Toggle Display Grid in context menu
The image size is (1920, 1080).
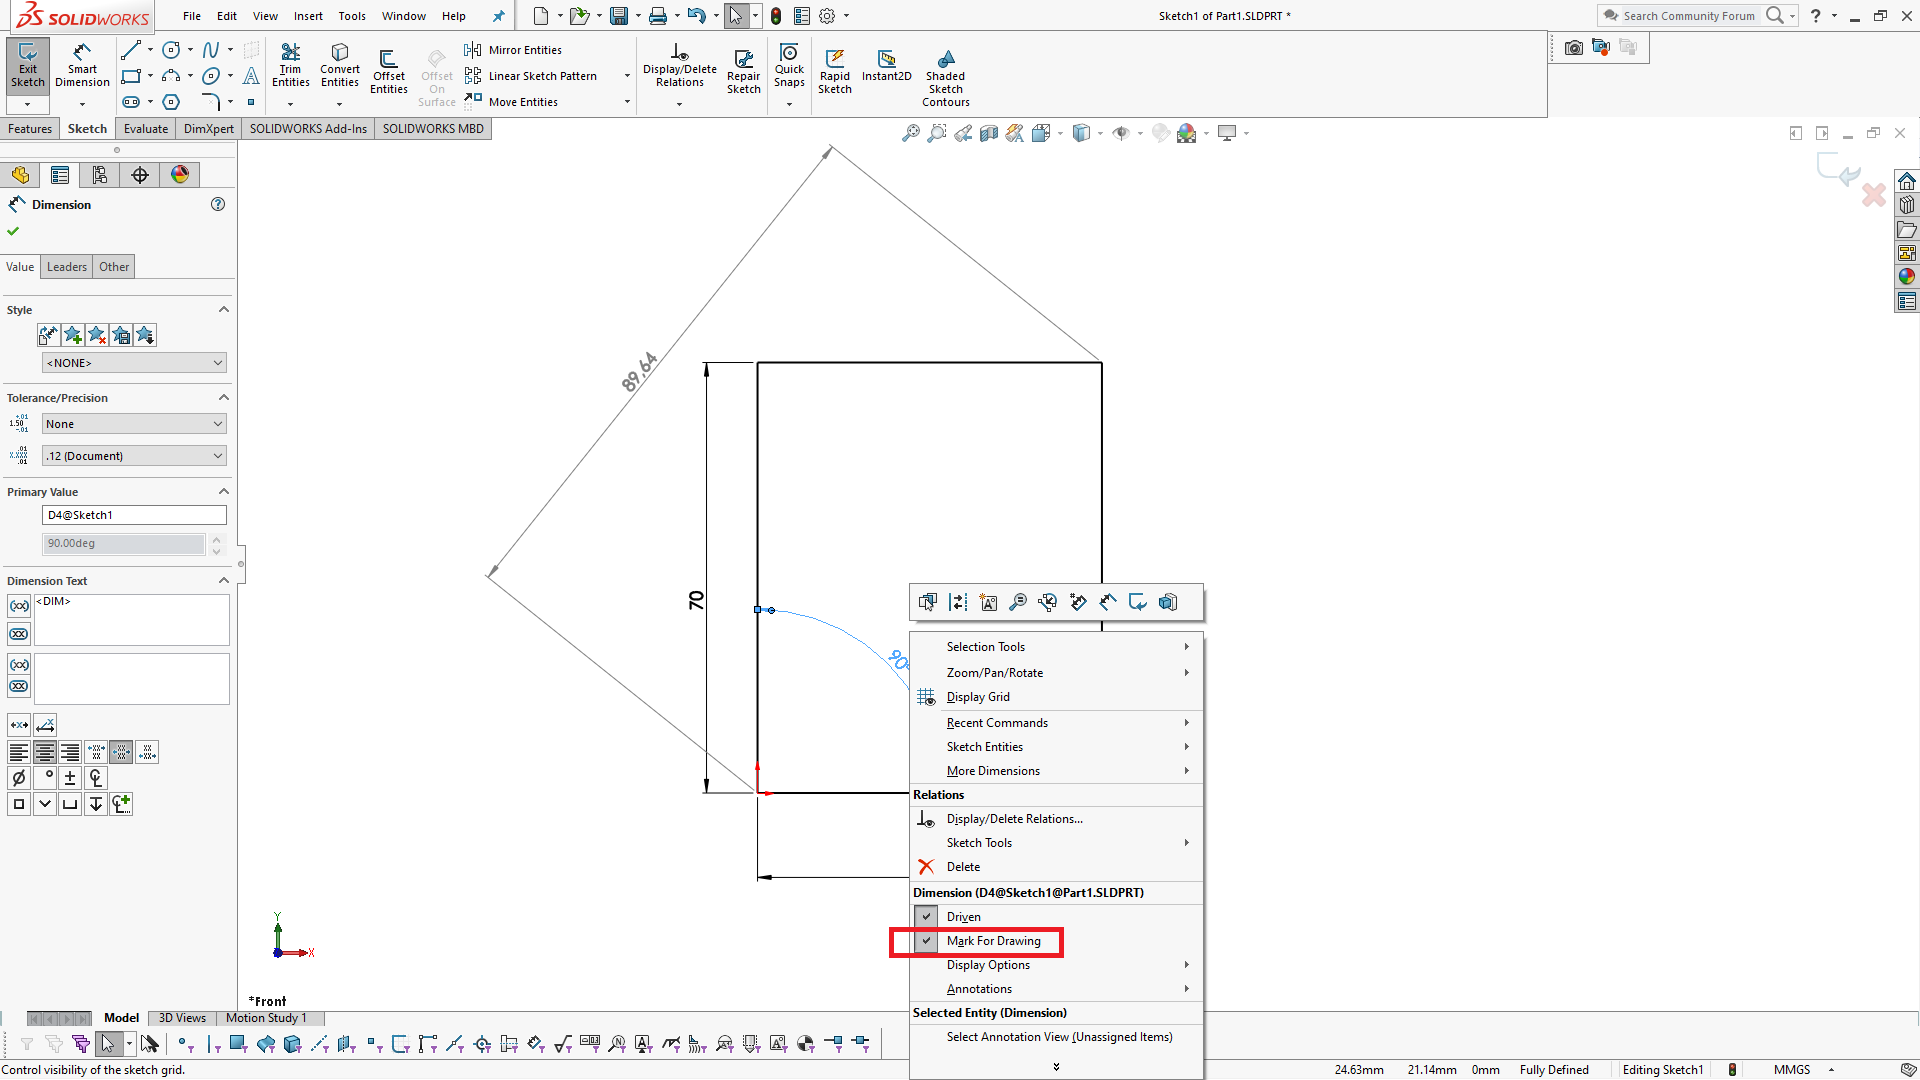(x=977, y=697)
